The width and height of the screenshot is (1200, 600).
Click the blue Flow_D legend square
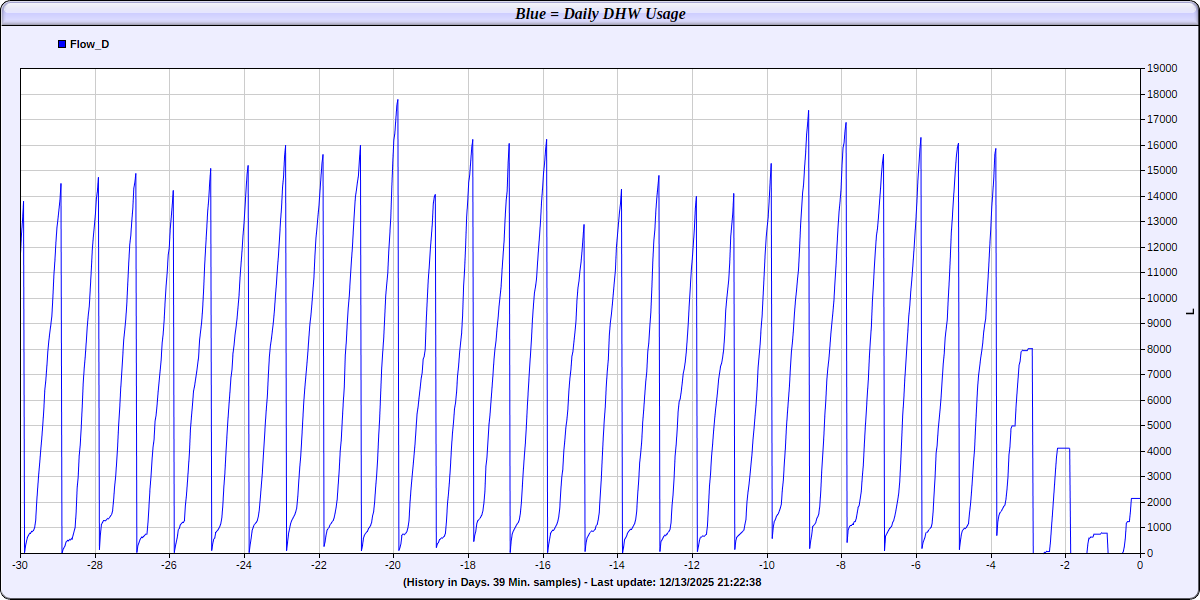coord(62,44)
